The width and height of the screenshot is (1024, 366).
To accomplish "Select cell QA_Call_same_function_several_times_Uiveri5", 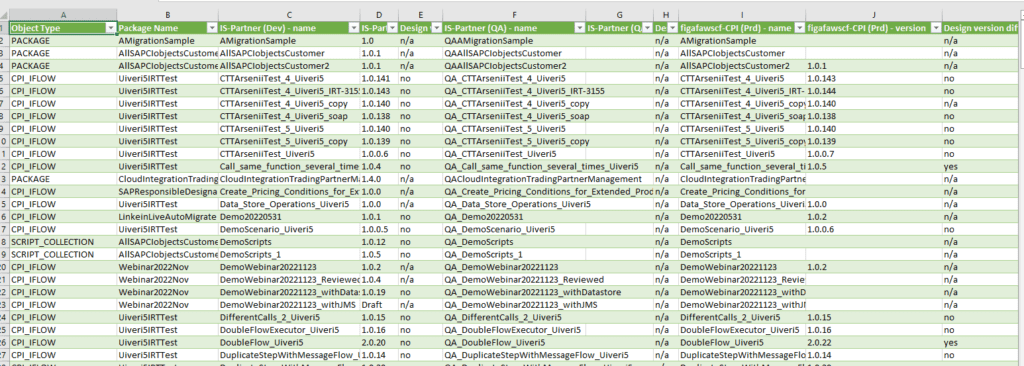I will pos(514,167).
